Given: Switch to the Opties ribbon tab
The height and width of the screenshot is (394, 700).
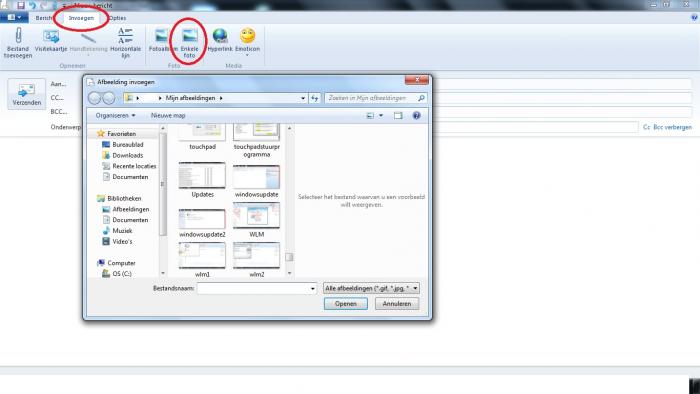Looking at the screenshot, I should click(x=117, y=18).
